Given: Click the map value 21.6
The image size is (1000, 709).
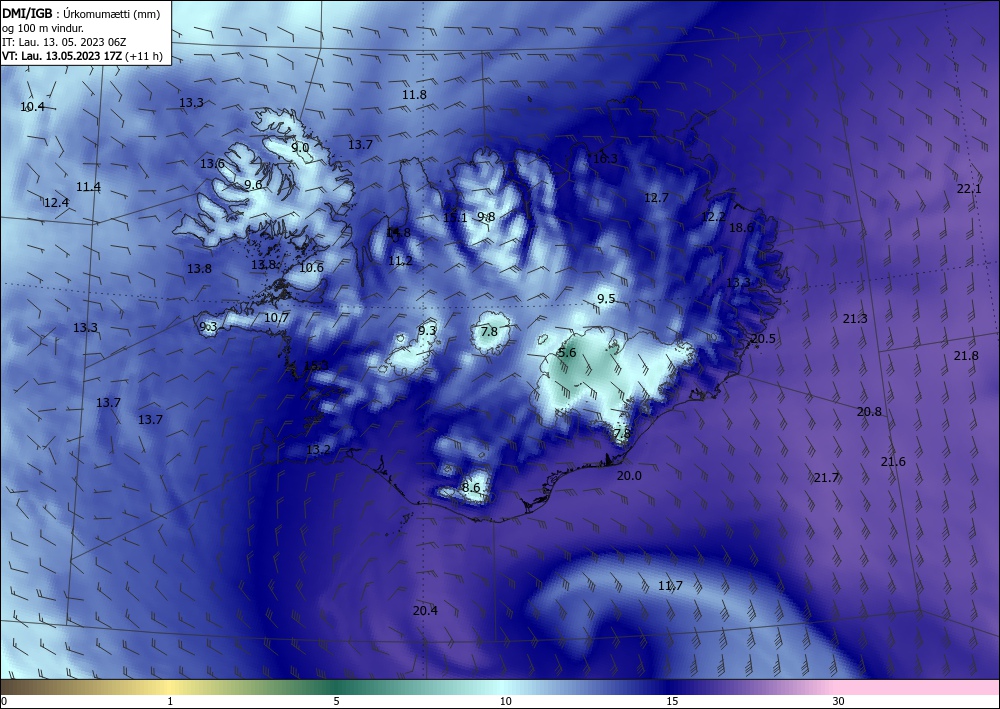Looking at the screenshot, I should [893, 462].
